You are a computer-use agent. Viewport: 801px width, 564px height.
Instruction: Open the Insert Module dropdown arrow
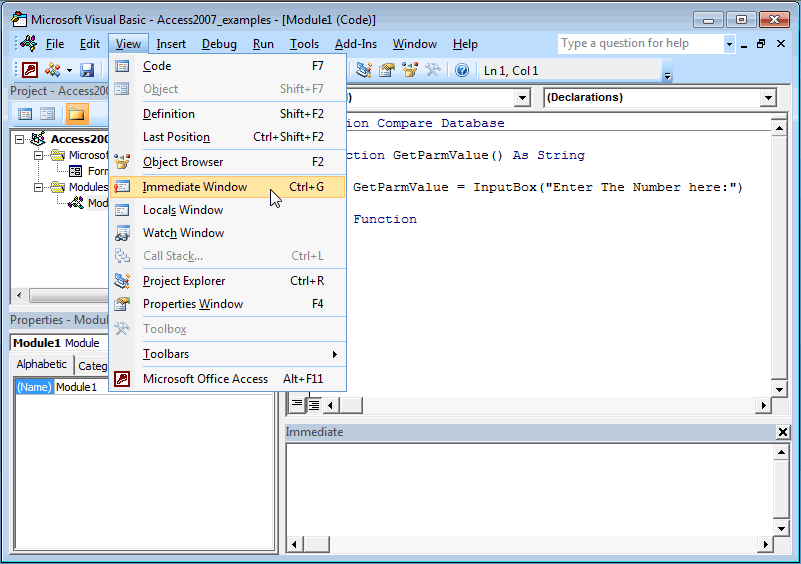[69, 70]
